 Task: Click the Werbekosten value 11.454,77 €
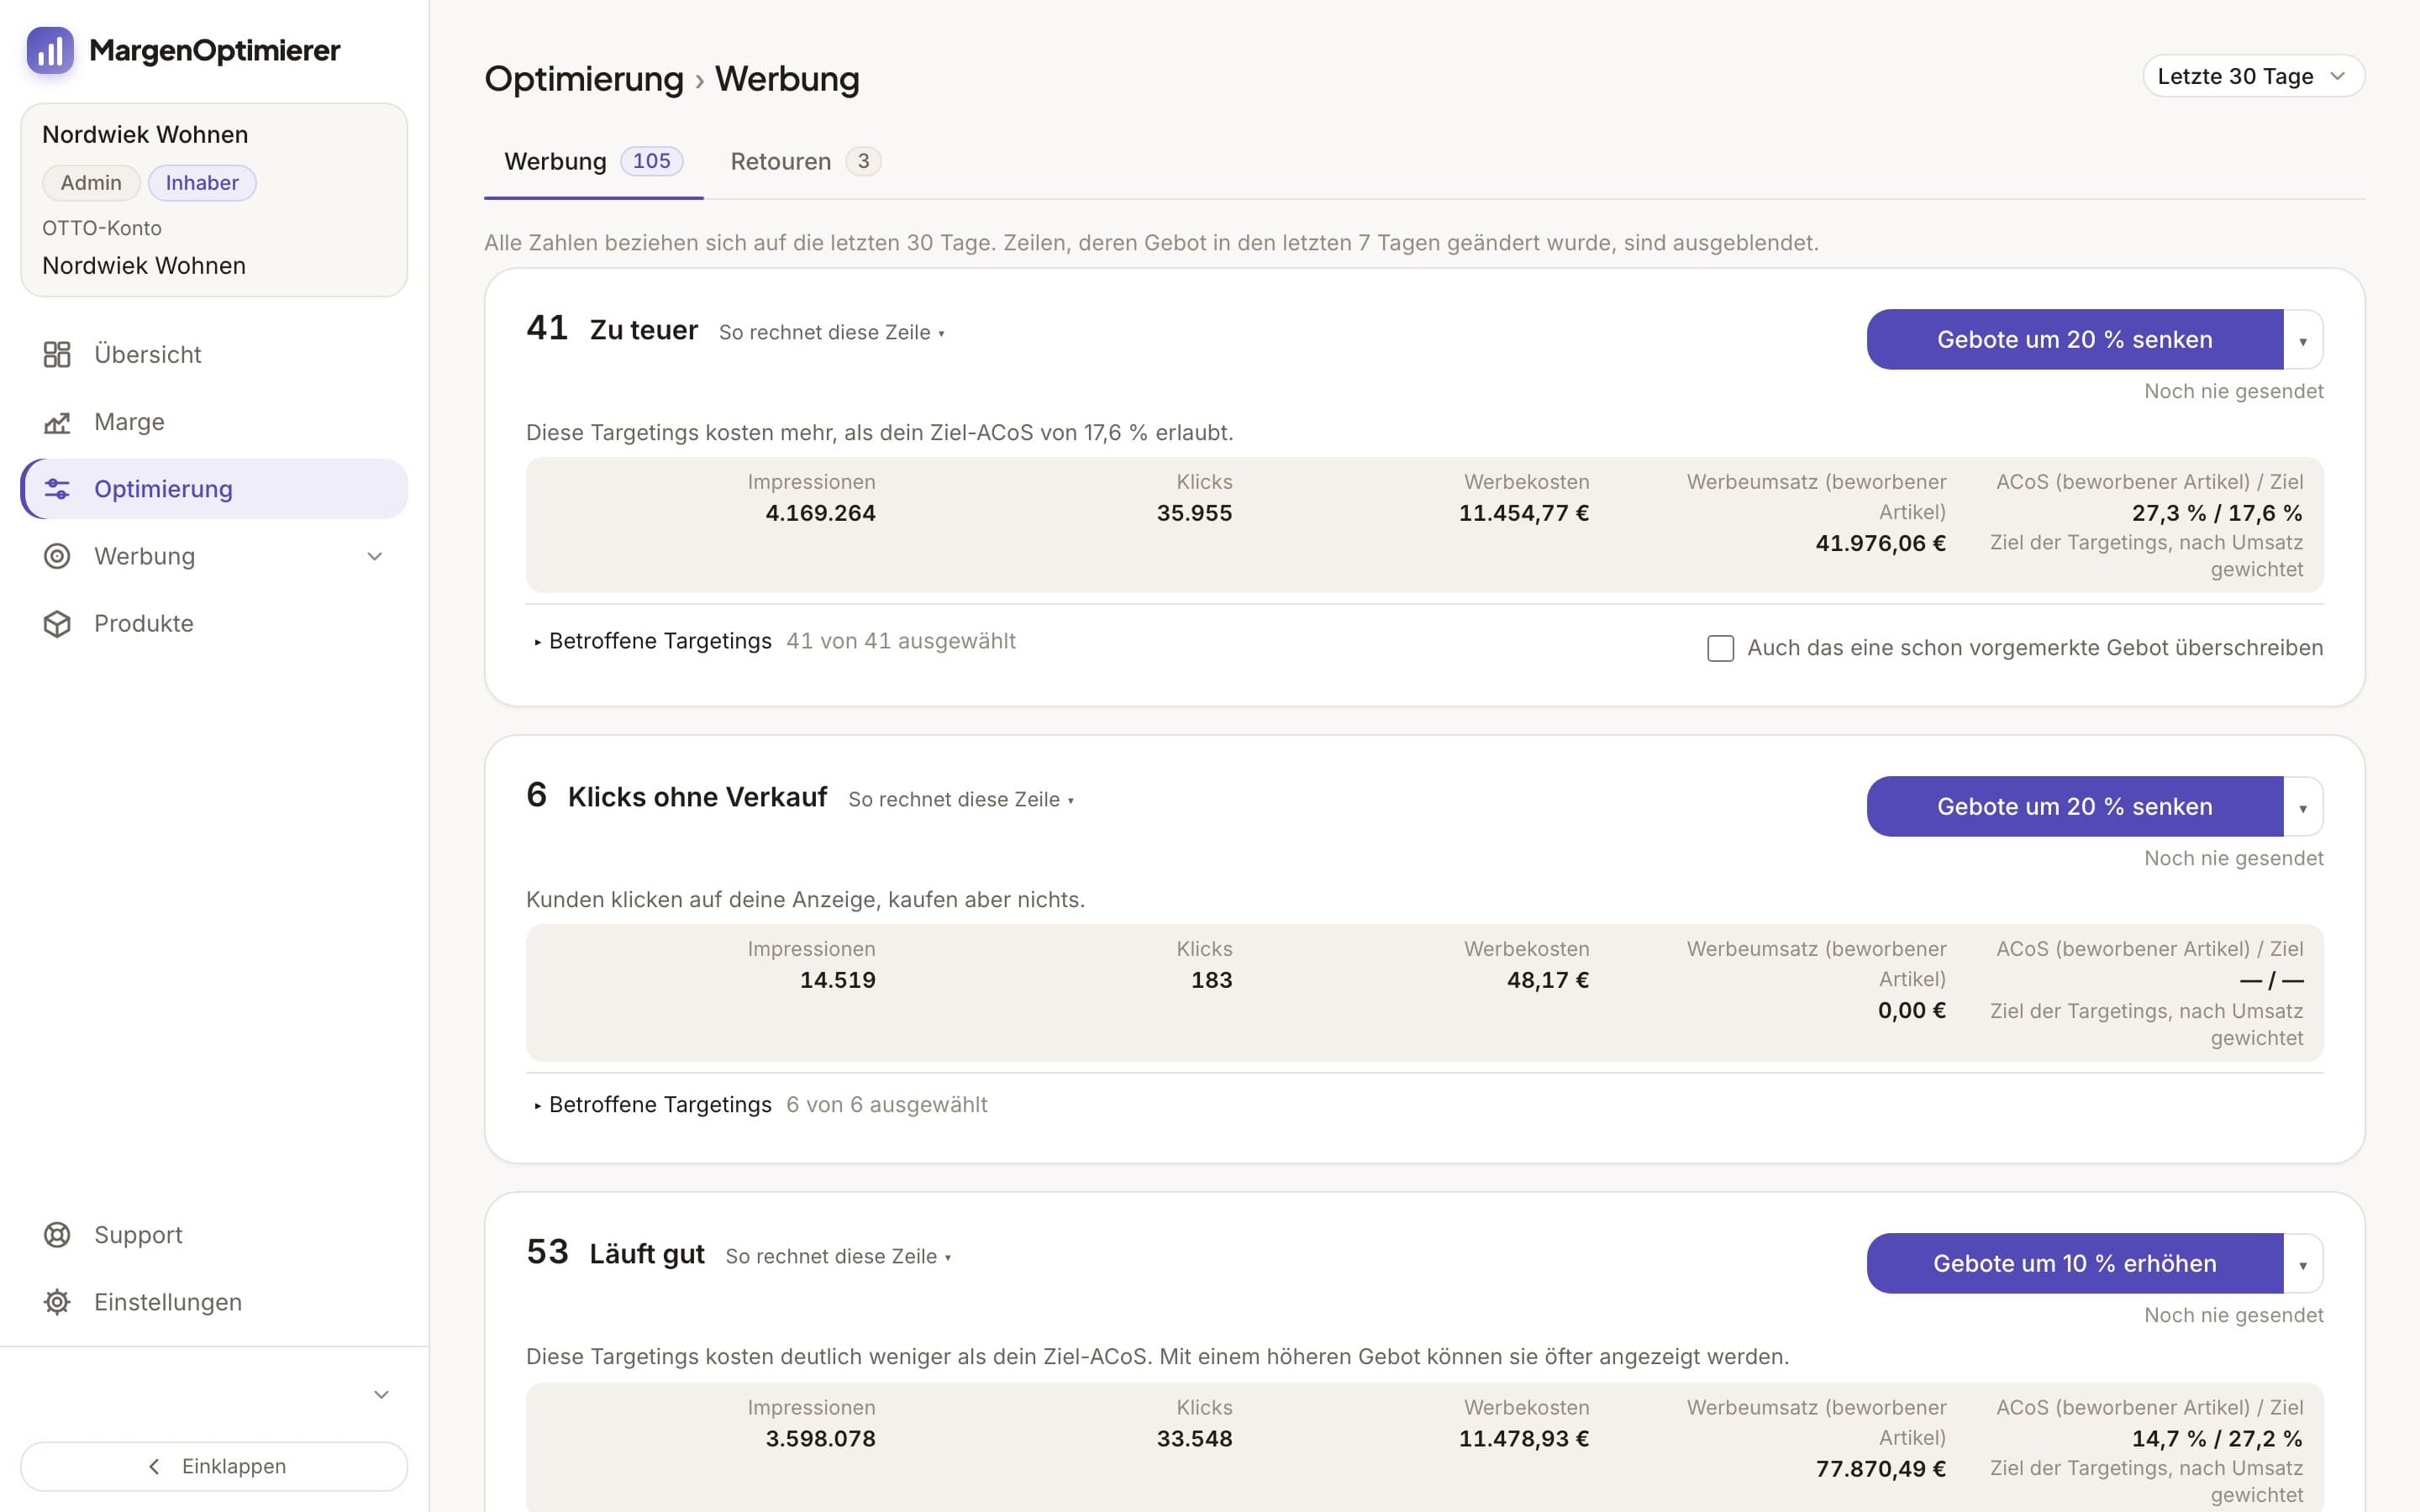pyautogui.click(x=1524, y=513)
